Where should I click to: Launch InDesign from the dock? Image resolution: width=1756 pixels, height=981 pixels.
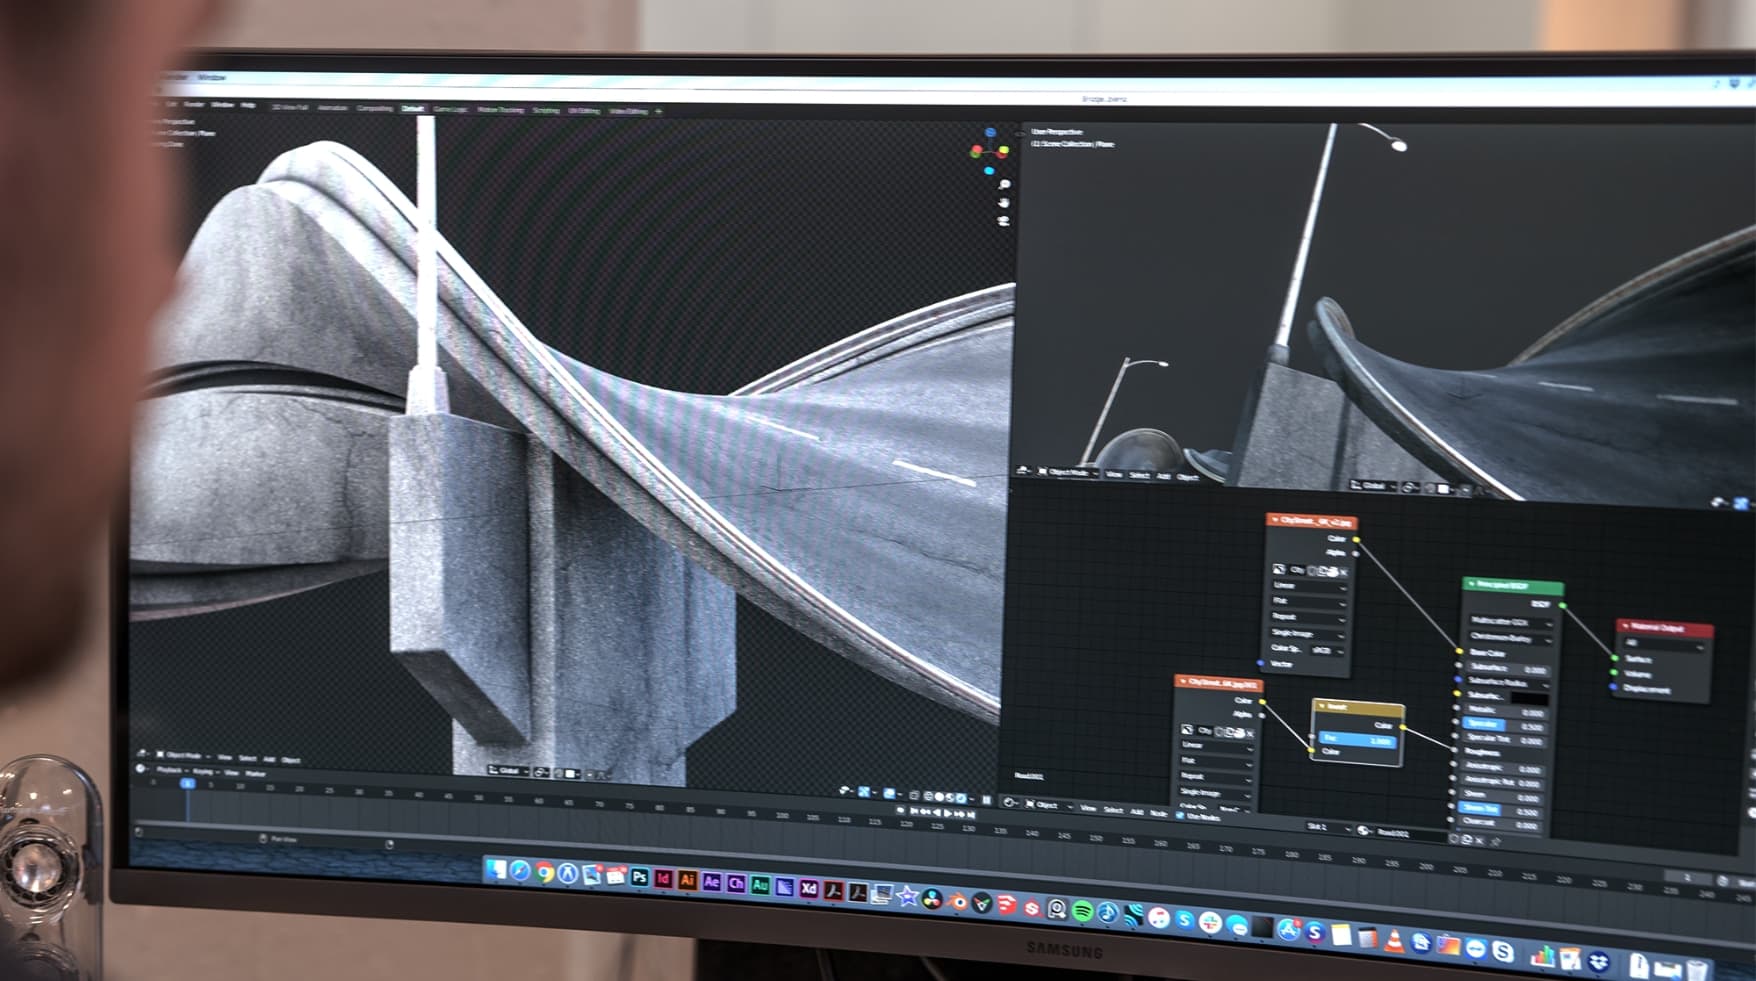[x=663, y=879]
